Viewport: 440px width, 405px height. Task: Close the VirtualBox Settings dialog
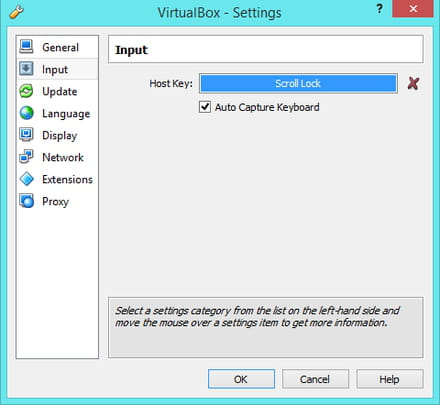coord(413,8)
